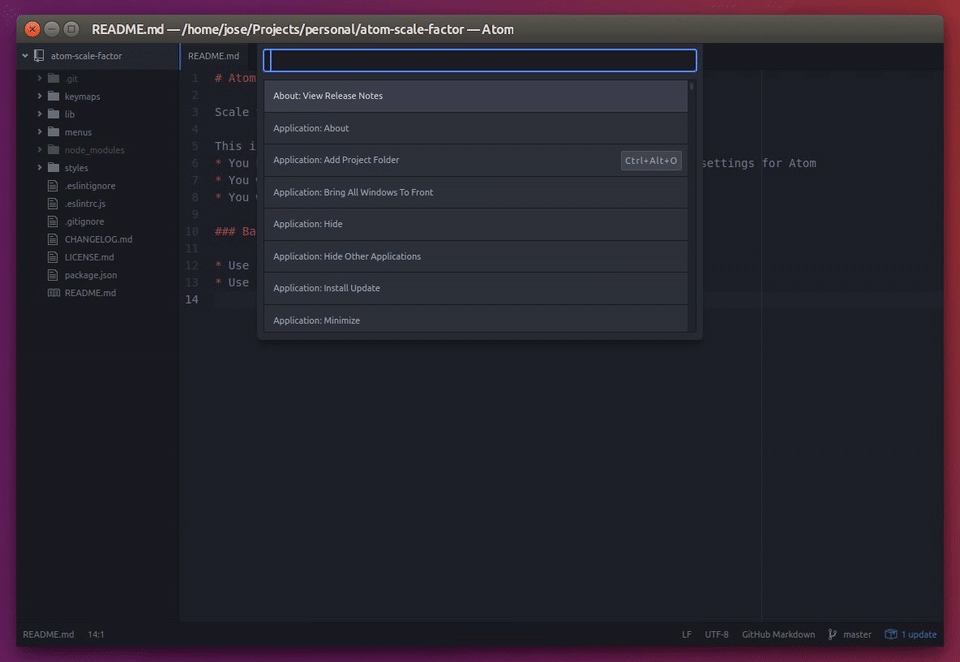This screenshot has width=960, height=662.
Task: Click the package update icon in status bar
Action: (891, 634)
